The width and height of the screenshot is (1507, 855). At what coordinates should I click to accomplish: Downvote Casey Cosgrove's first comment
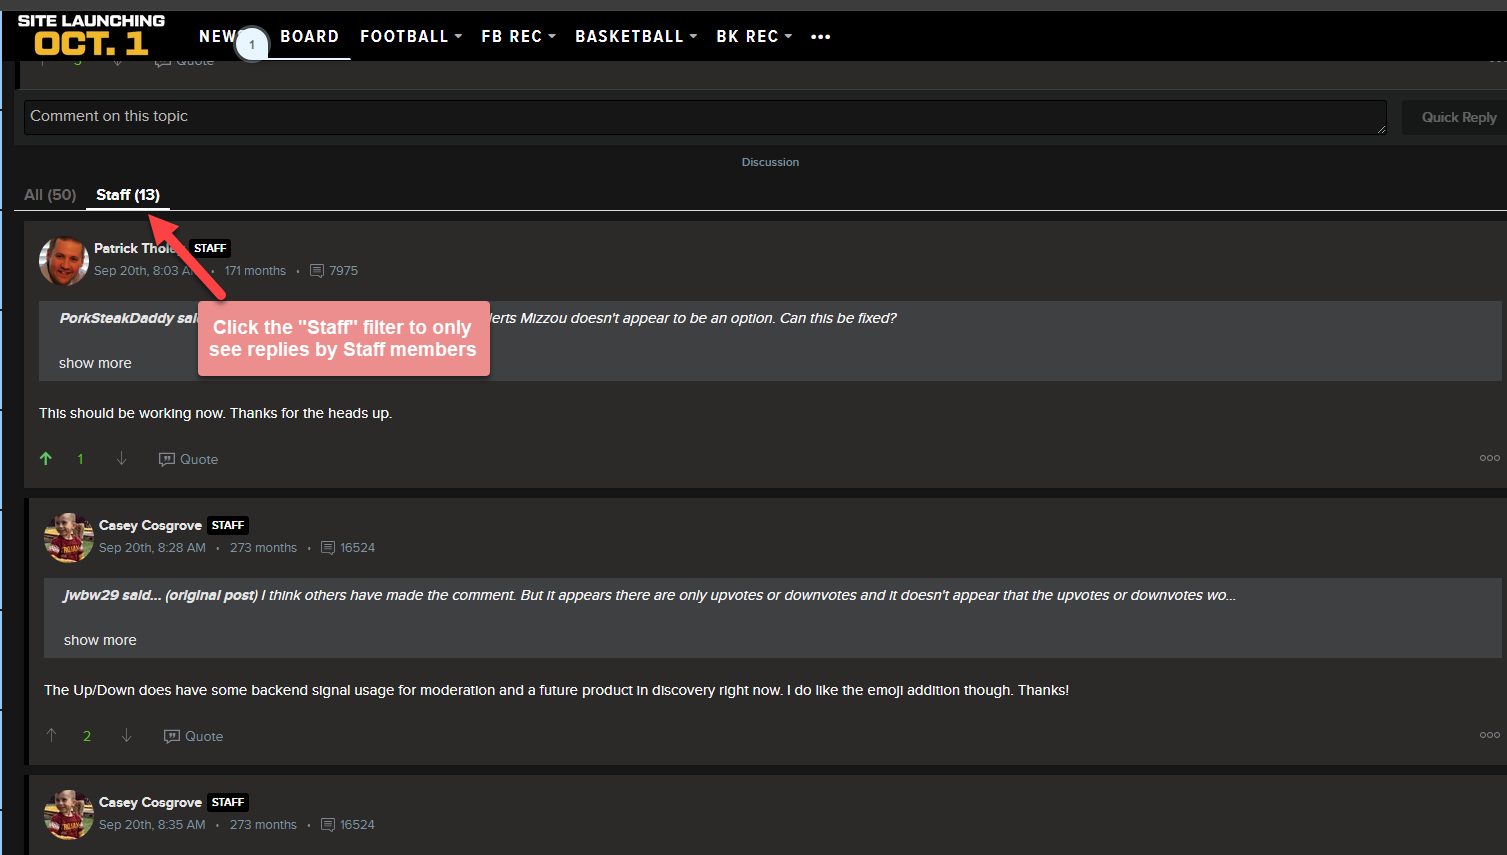(126, 735)
